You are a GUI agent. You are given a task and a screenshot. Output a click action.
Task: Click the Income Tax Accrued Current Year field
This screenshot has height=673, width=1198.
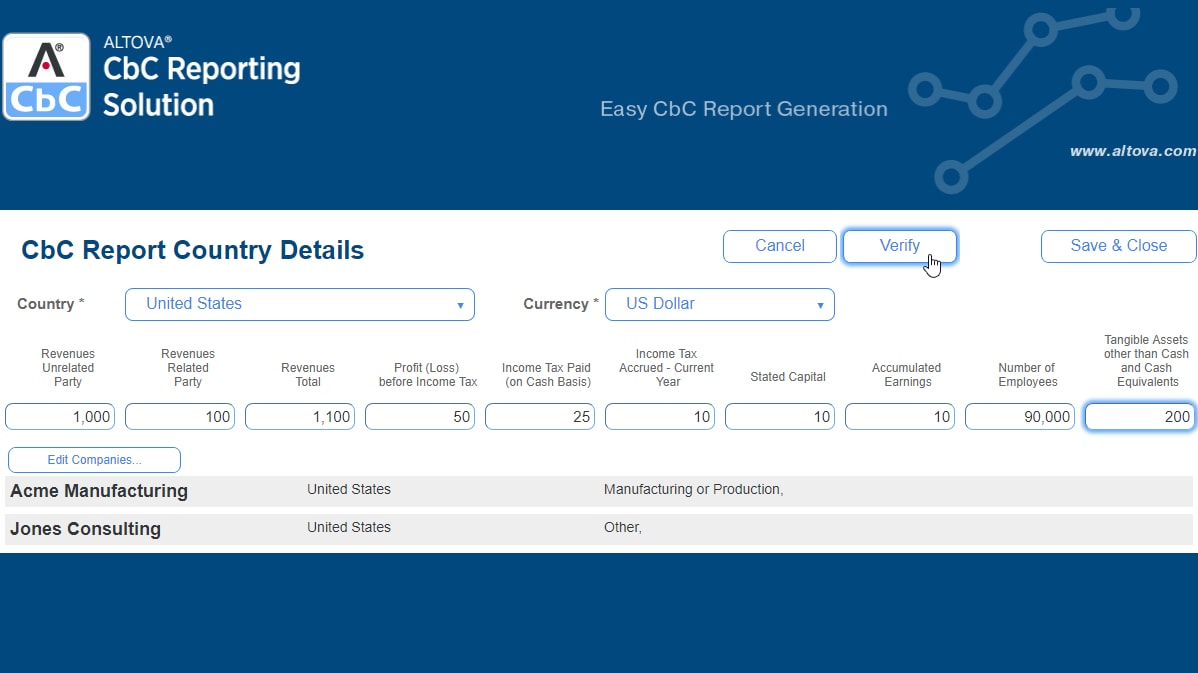tap(660, 416)
